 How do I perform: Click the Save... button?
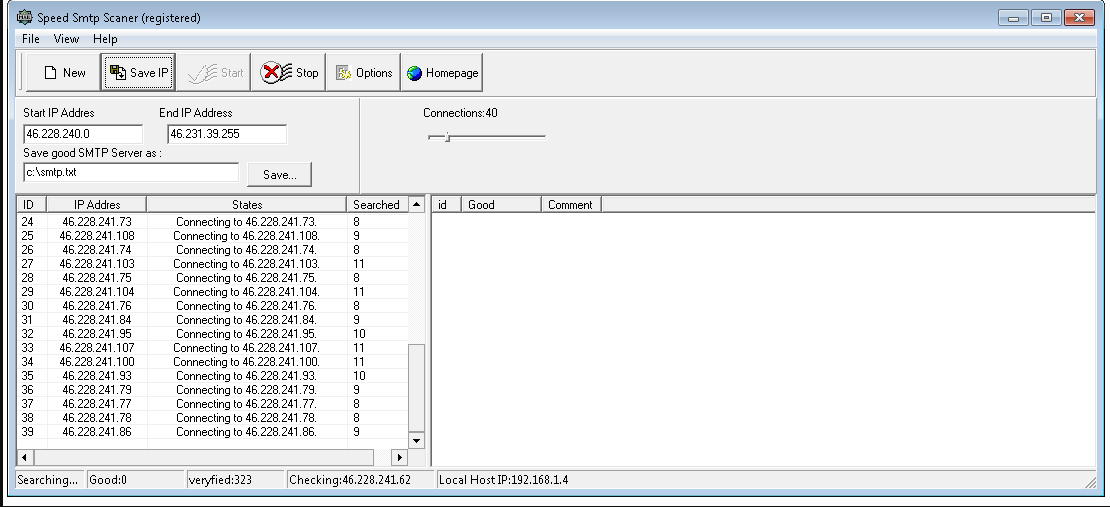[x=280, y=175]
